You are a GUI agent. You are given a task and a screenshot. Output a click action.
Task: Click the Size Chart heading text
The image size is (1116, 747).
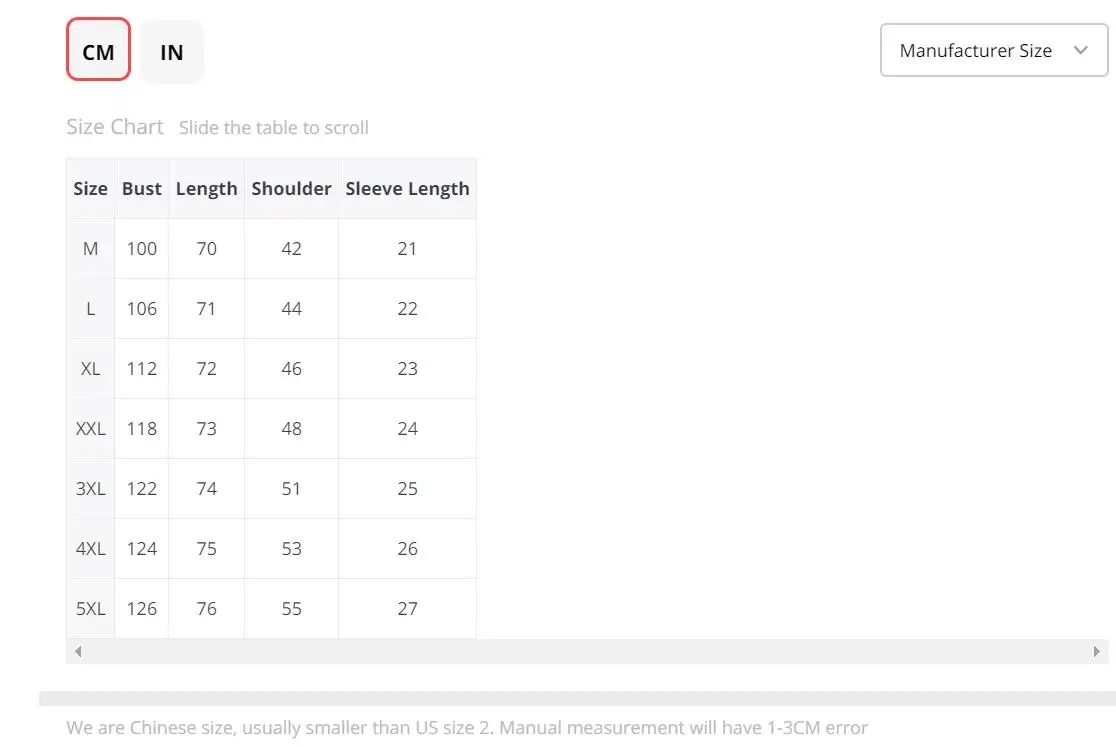pos(114,127)
